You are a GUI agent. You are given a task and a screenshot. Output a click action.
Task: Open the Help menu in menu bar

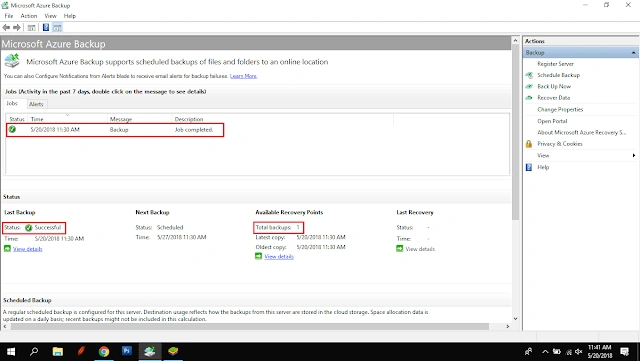click(70, 16)
